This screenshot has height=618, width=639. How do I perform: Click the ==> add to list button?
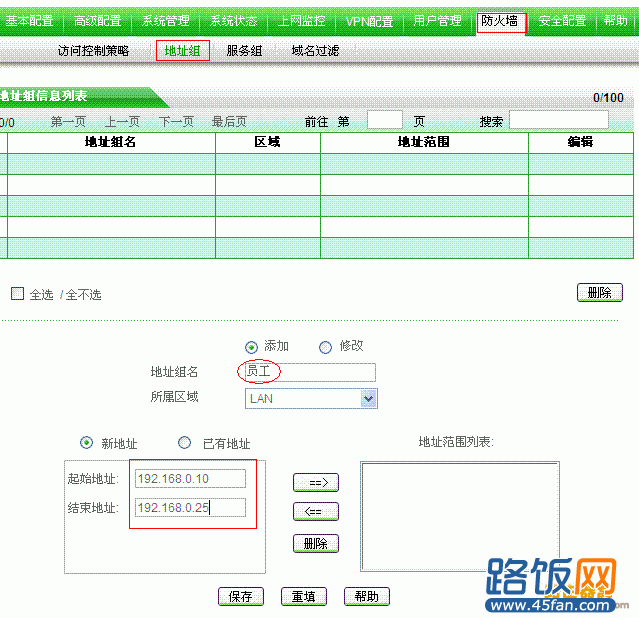316,483
